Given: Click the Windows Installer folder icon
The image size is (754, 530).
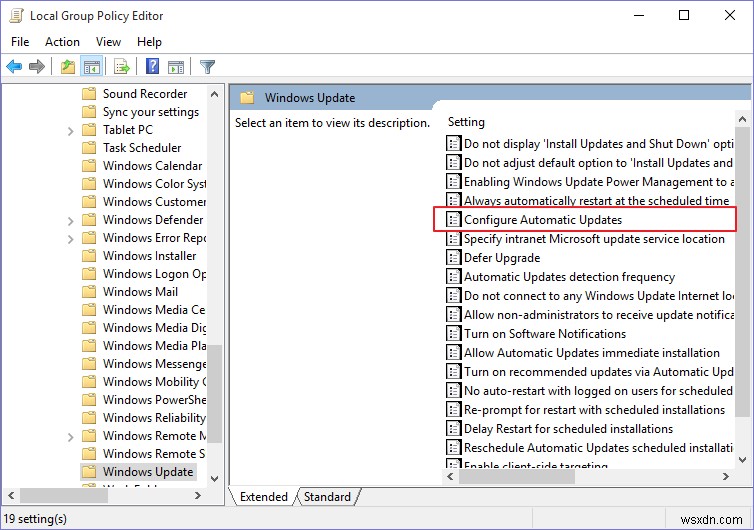Looking at the screenshot, I should pos(89,256).
